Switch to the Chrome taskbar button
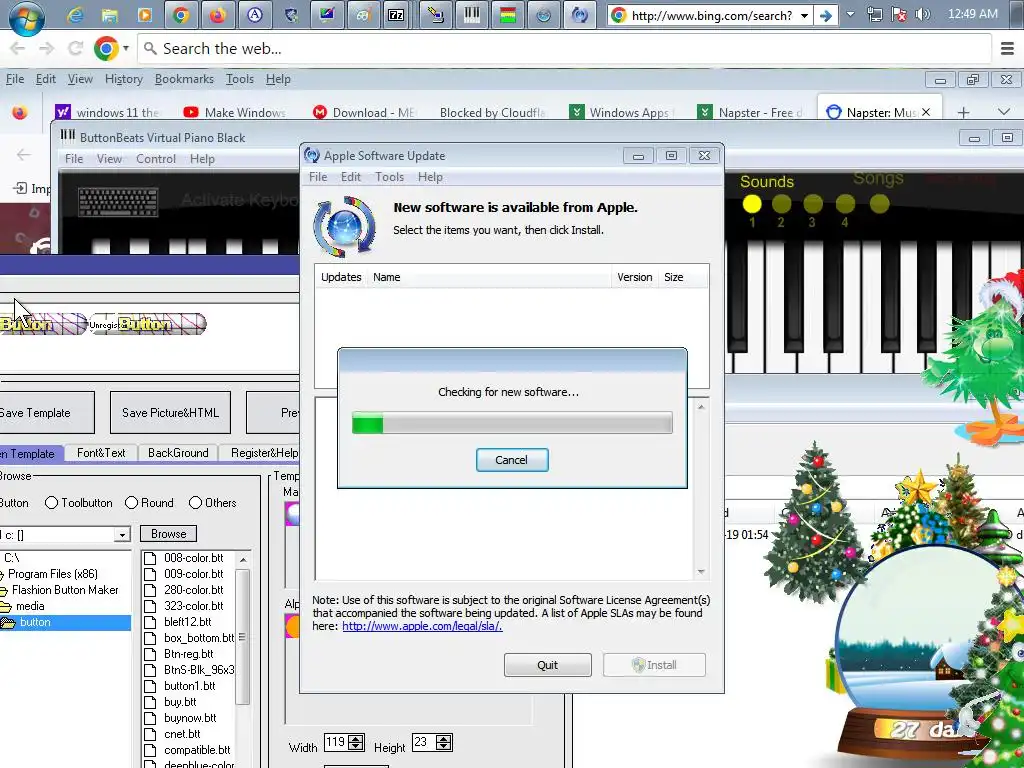This screenshot has height=768, width=1024. (x=181, y=14)
